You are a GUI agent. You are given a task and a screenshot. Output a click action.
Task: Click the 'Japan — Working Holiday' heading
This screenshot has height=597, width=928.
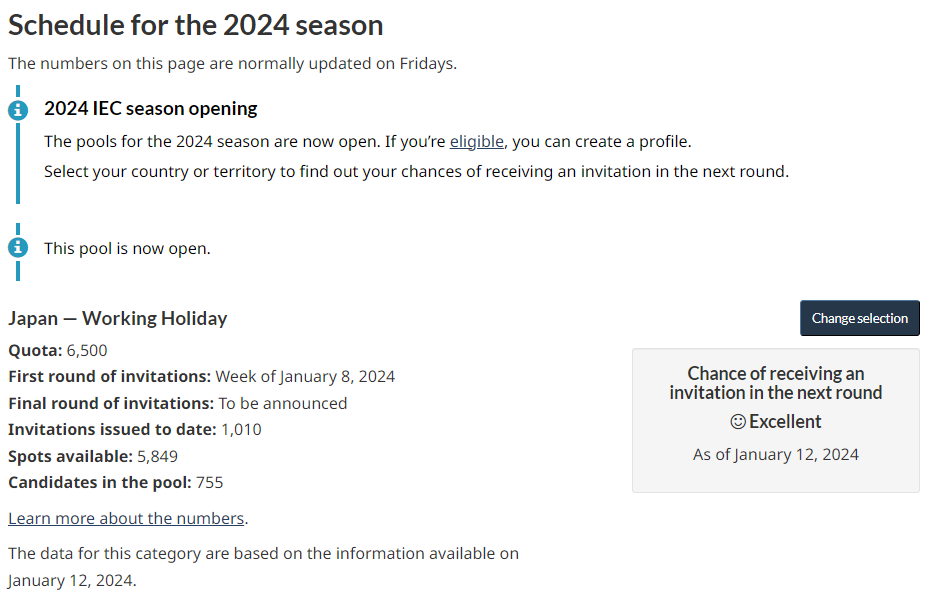118,318
